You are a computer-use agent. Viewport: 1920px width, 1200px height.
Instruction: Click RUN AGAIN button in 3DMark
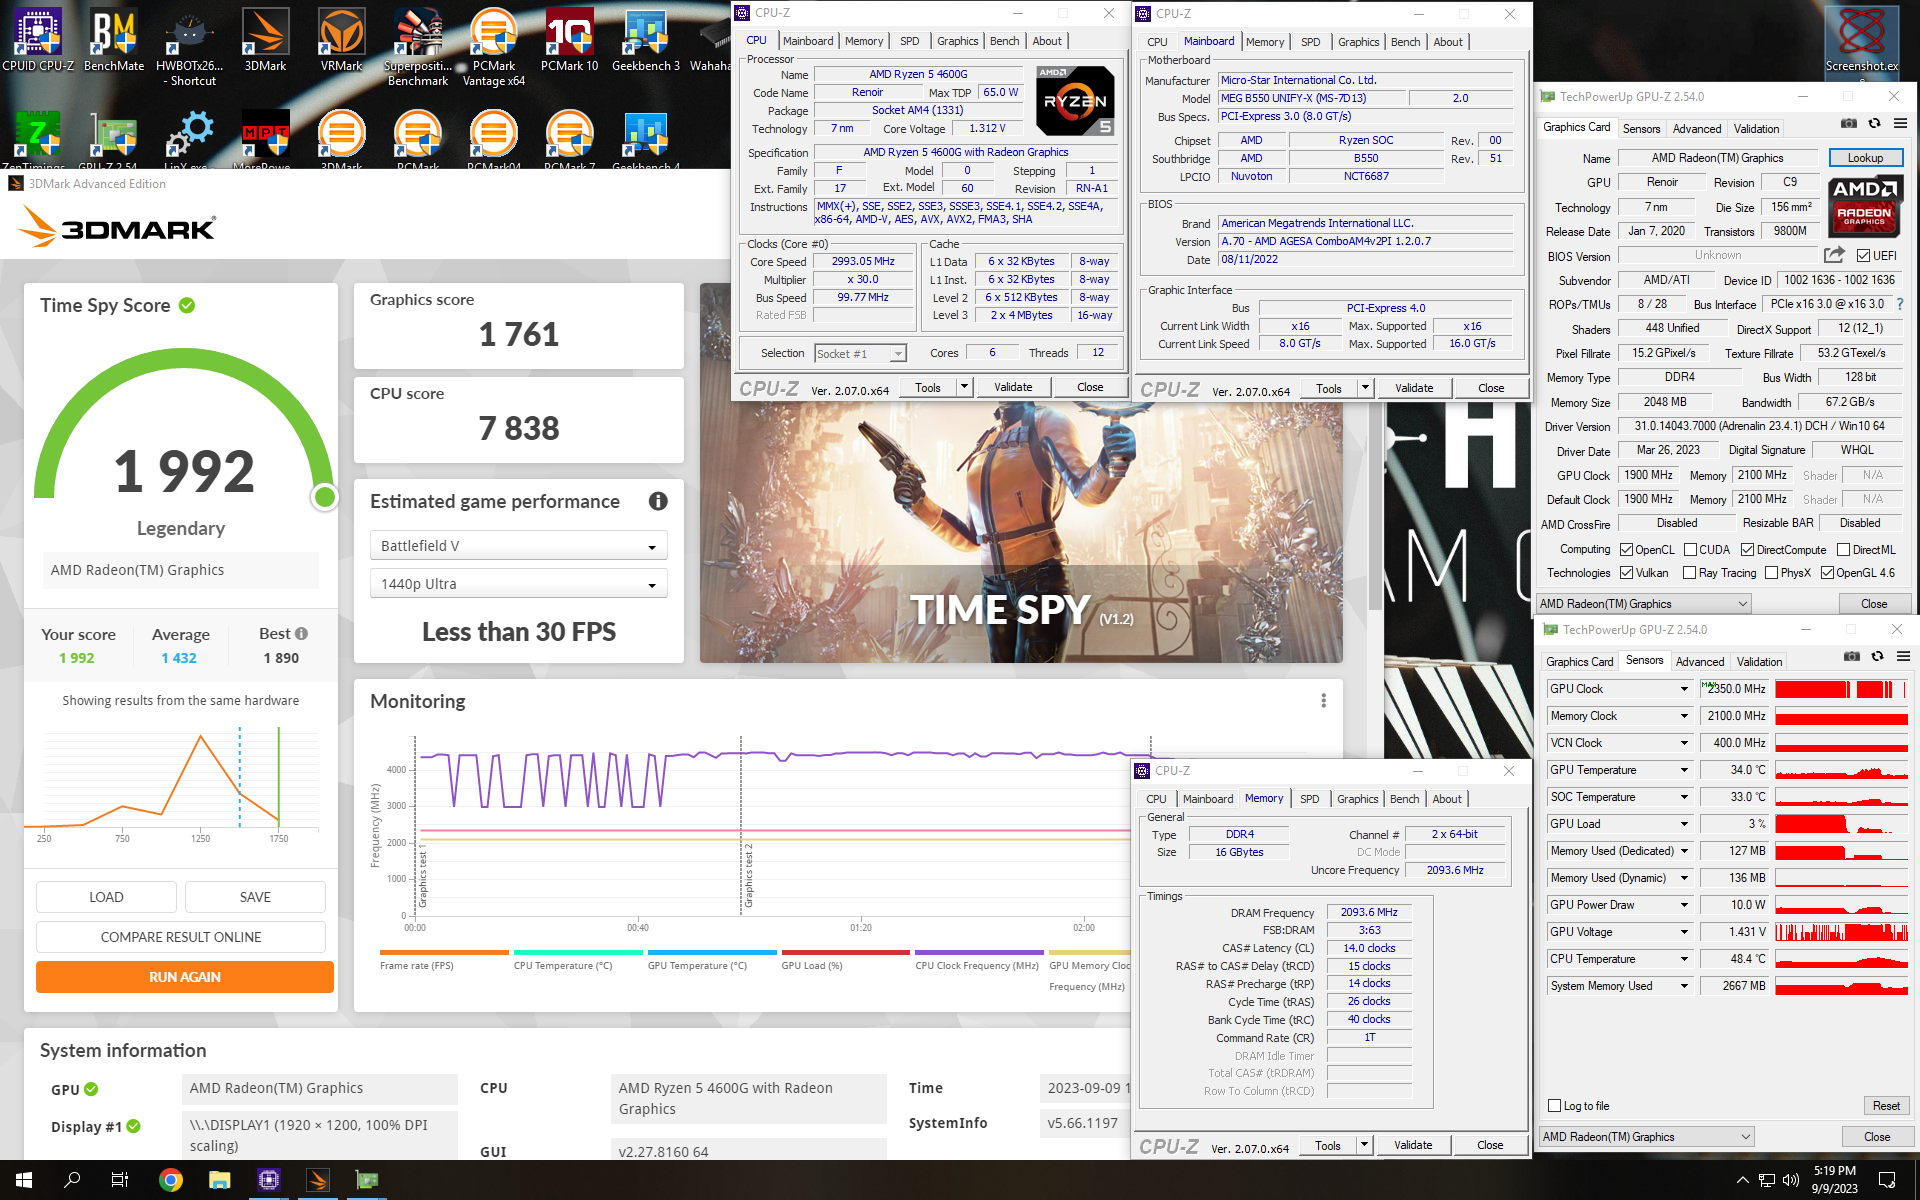(x=185, y=977)
